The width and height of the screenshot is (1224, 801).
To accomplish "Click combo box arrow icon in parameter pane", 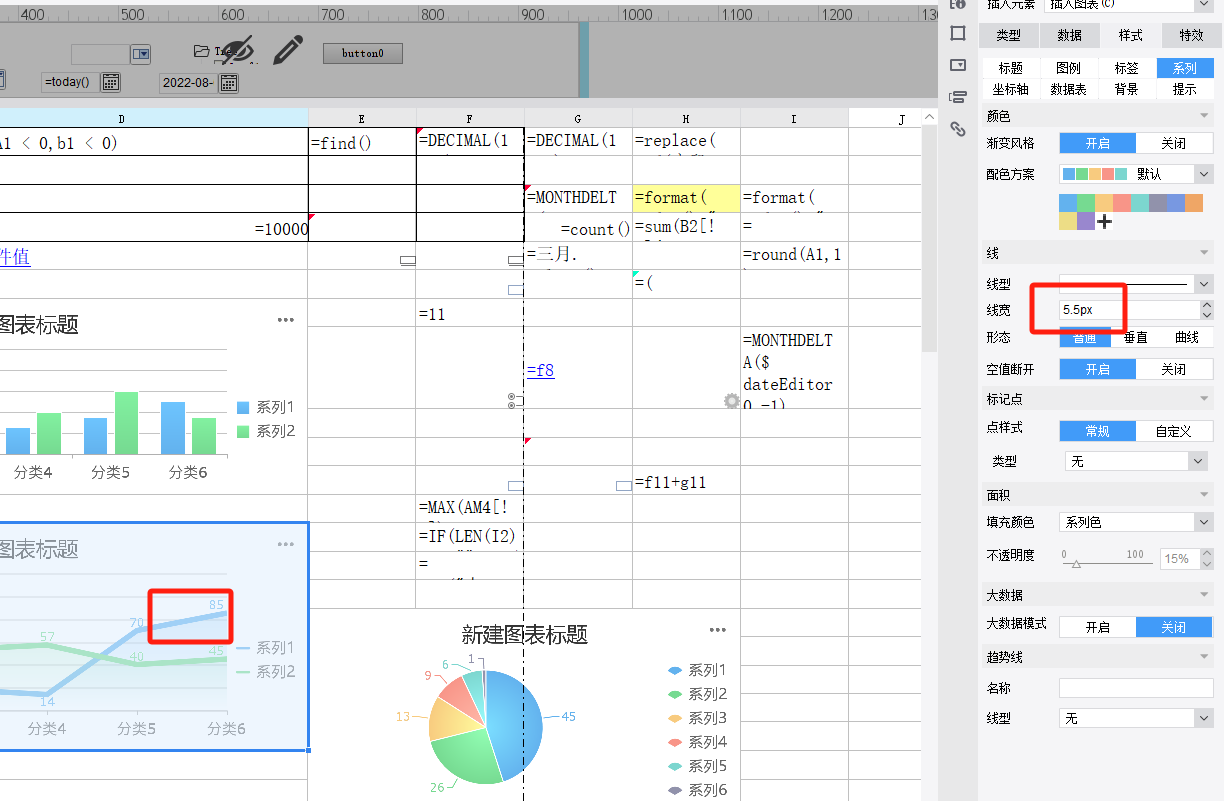I will click(141, 54).
